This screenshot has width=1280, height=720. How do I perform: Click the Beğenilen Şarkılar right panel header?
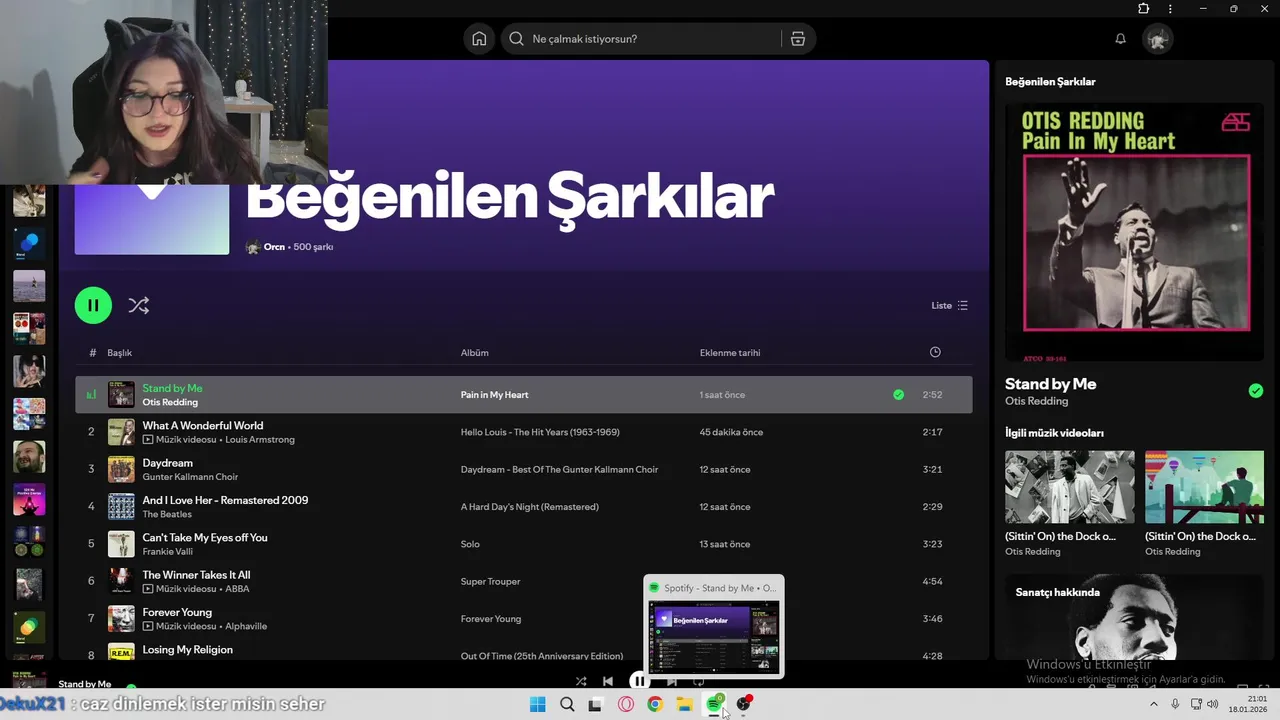[1050, 82]
